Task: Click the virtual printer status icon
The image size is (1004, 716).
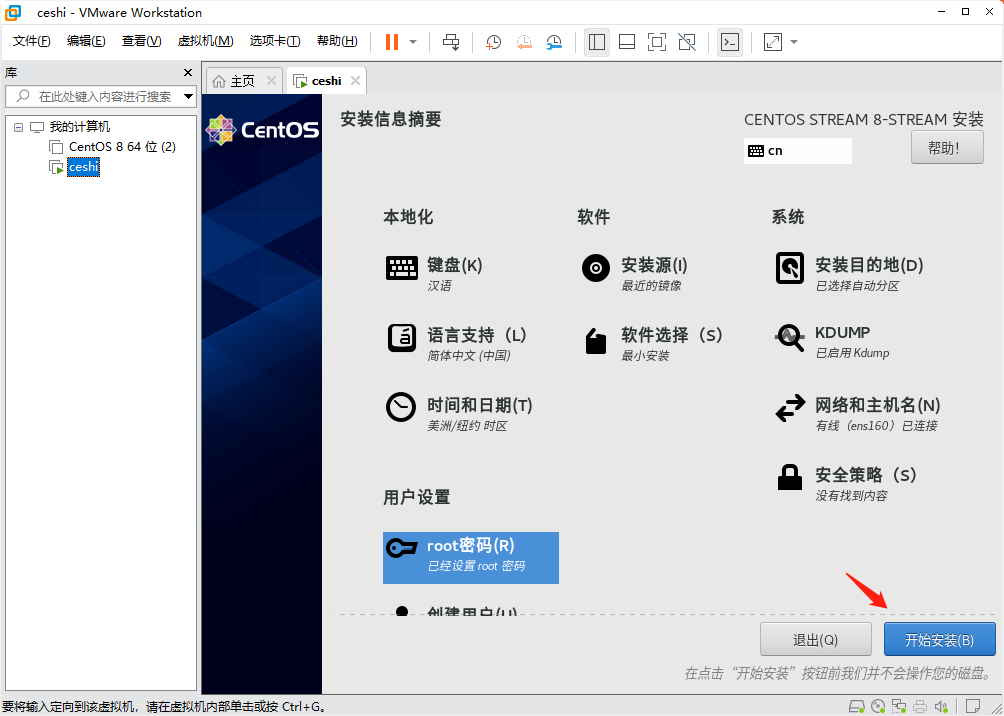Action: click(920, 706)
